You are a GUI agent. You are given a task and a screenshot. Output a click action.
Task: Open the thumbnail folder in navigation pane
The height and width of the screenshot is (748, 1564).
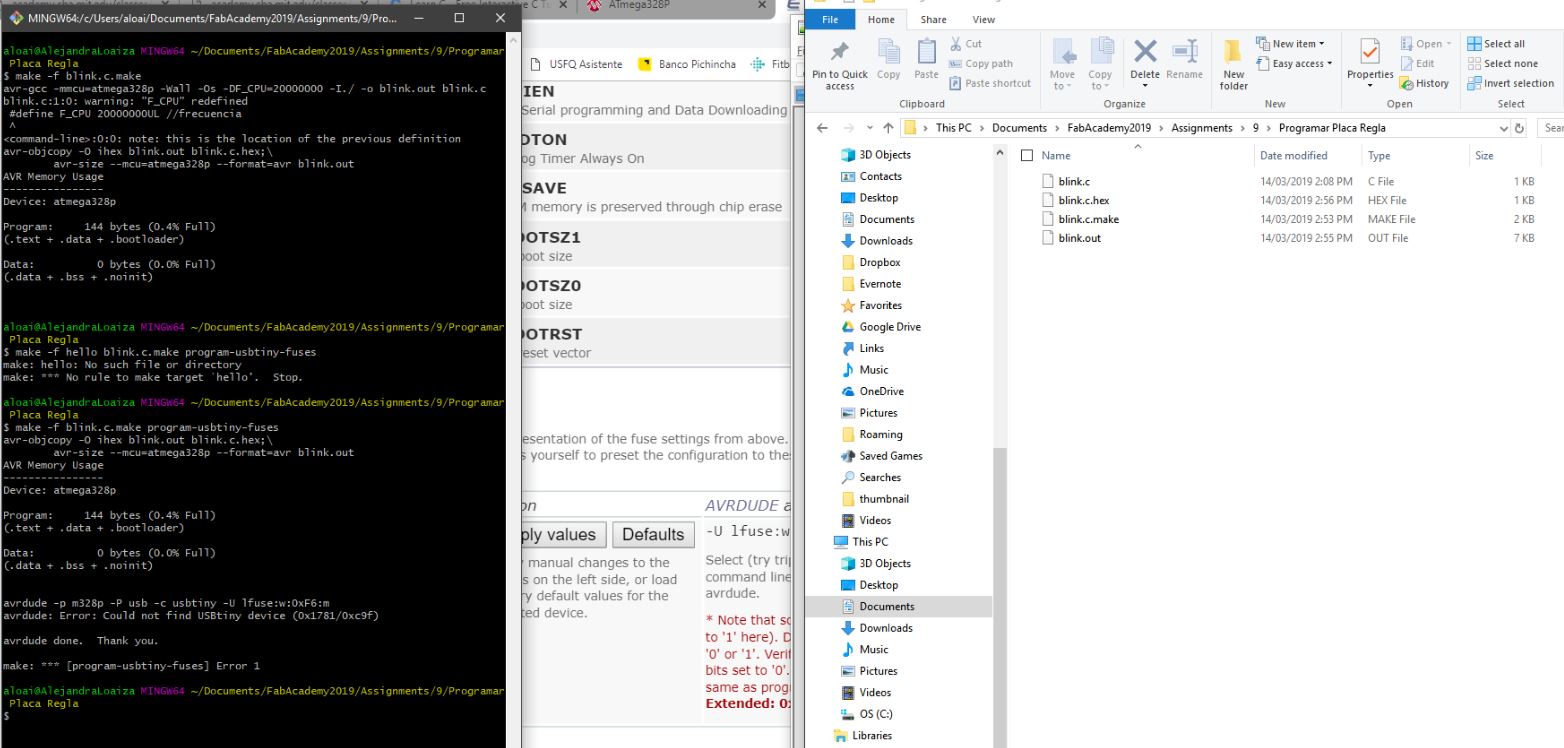[x=874, y=499]
